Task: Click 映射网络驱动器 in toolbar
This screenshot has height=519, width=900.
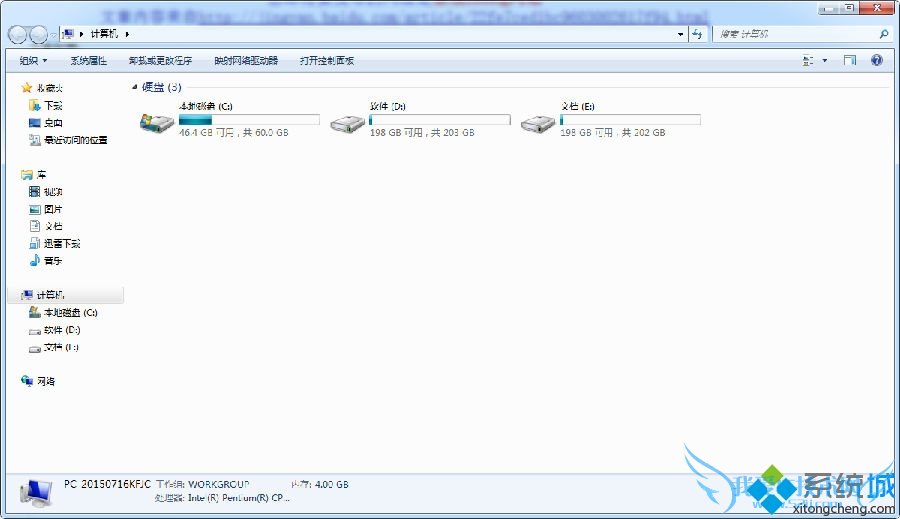Action: pos(246,60)
